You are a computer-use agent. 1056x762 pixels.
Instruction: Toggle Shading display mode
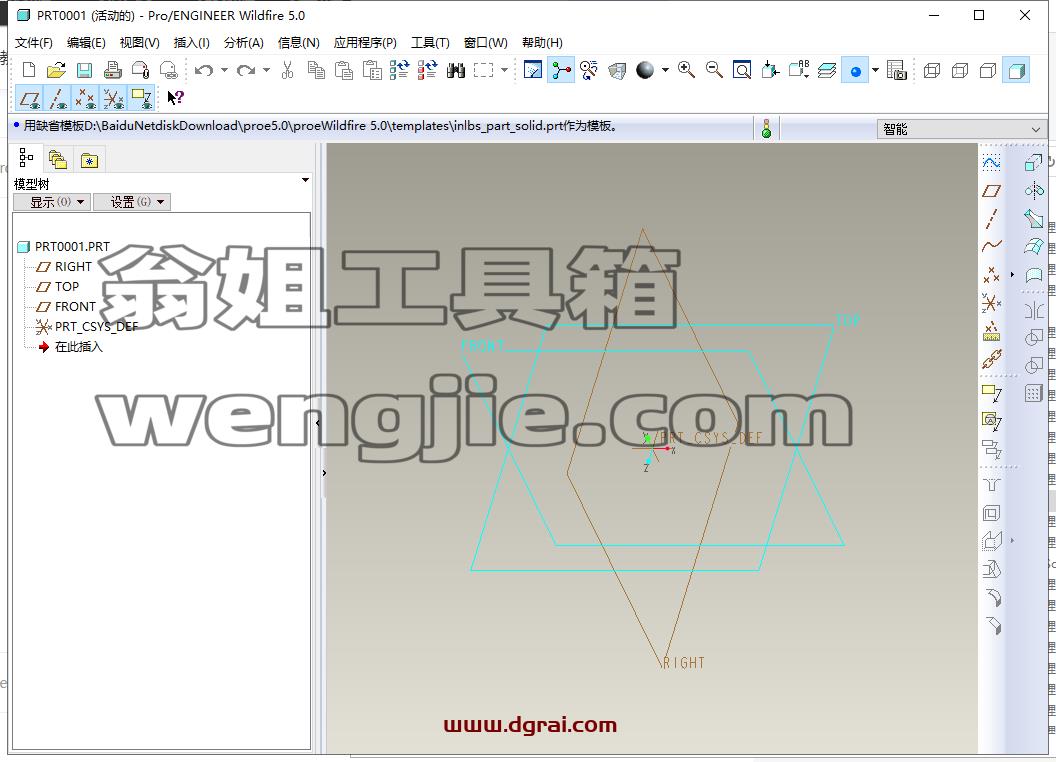coord(1016,70)
